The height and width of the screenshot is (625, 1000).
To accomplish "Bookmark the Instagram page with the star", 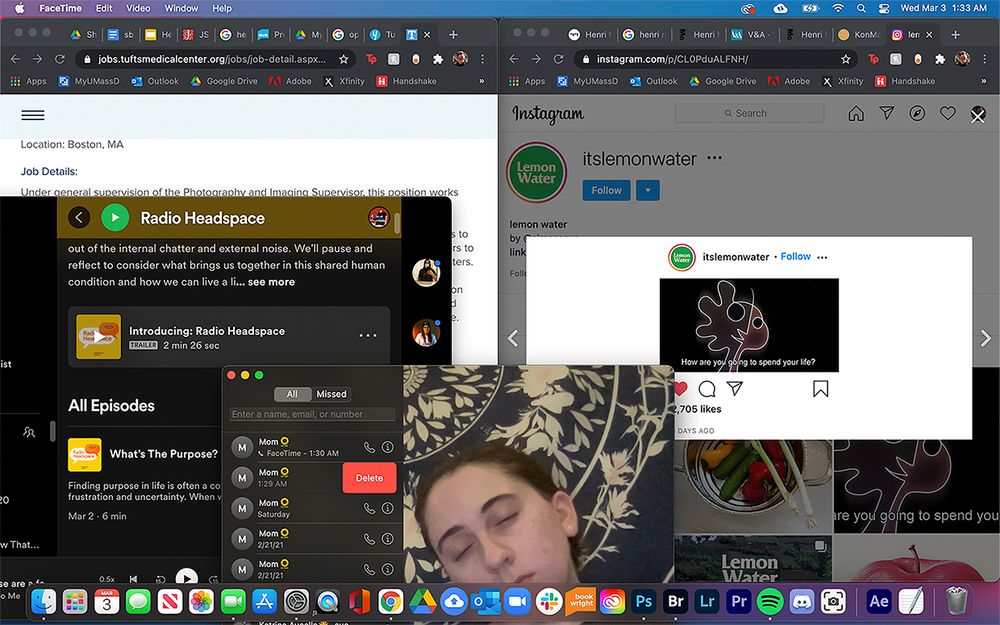I will (846, 59).
